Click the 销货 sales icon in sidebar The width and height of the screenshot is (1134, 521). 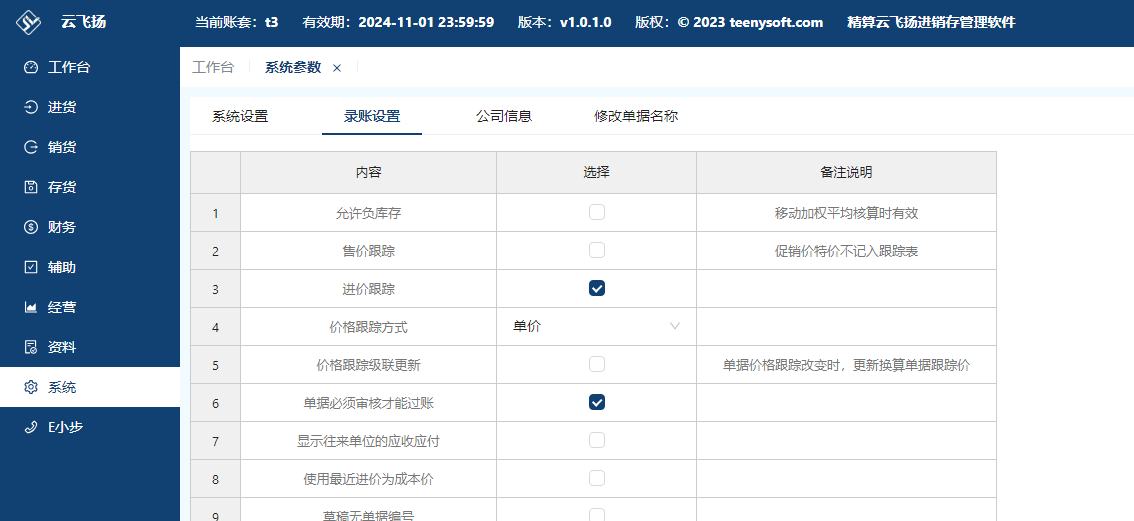click(30, 148)
